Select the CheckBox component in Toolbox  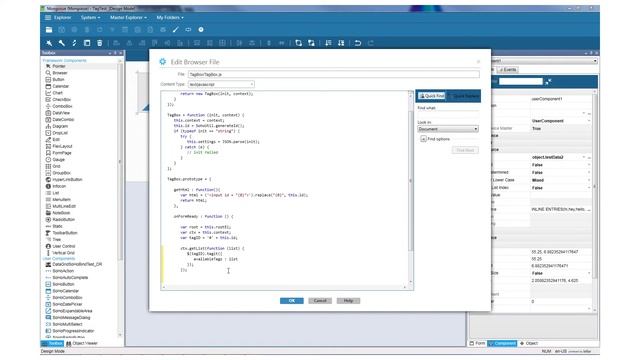click(61, 99)
